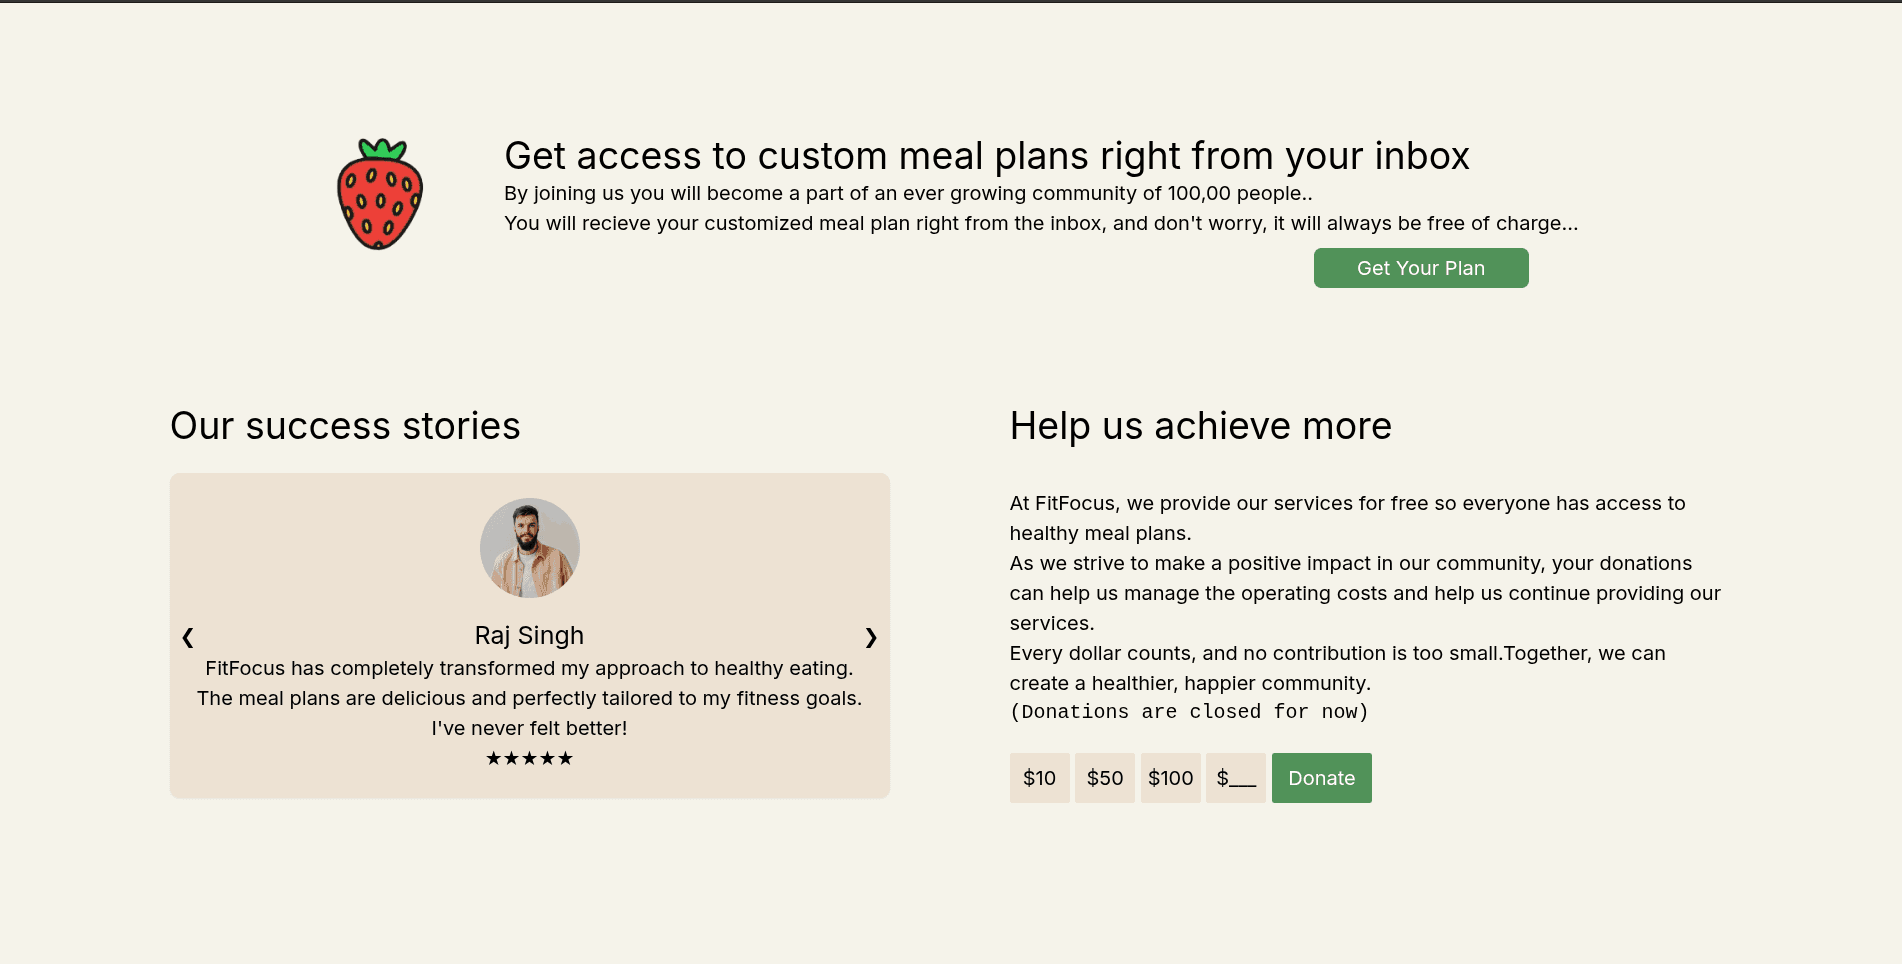
Task: Choose the $50 donation option
Action: pos(1105,778)
